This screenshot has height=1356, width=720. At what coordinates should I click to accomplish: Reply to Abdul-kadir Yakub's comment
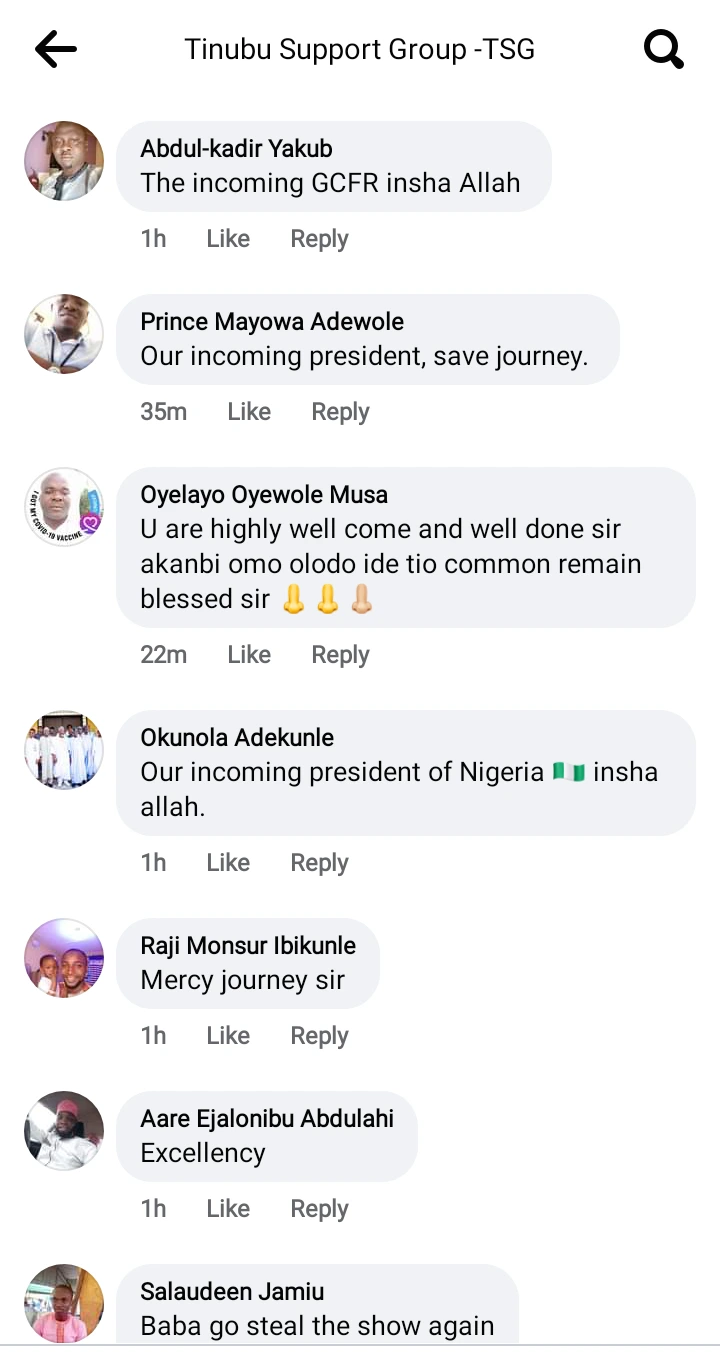(319, 239)
